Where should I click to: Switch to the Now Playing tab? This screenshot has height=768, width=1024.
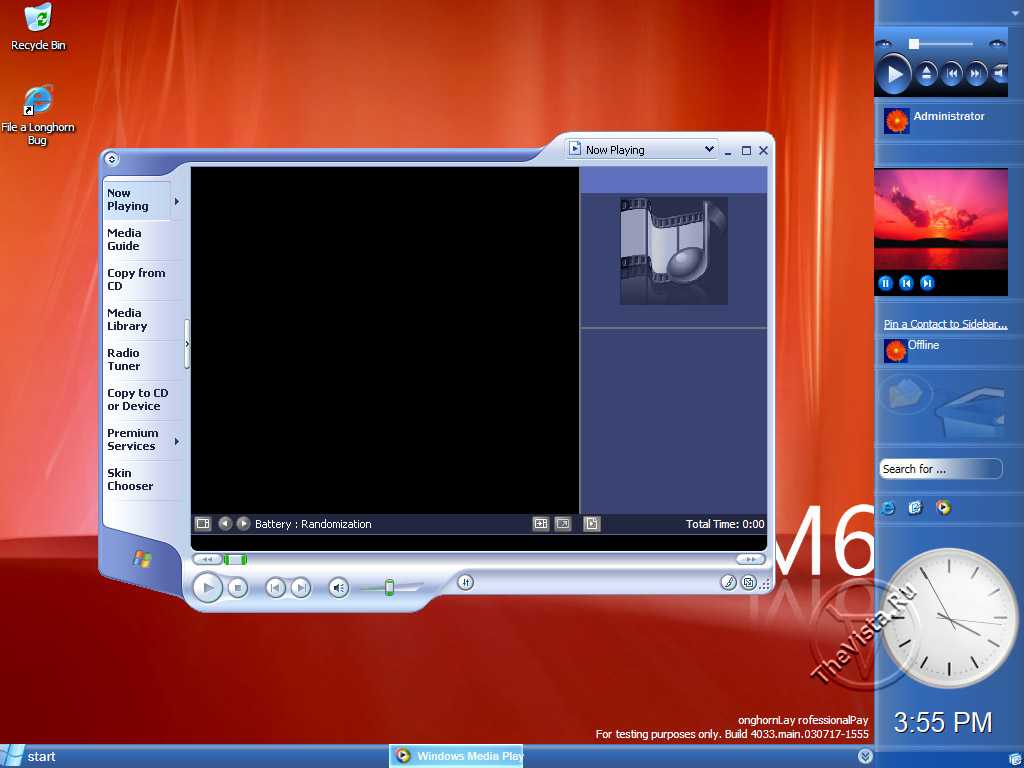pos(128,199)
